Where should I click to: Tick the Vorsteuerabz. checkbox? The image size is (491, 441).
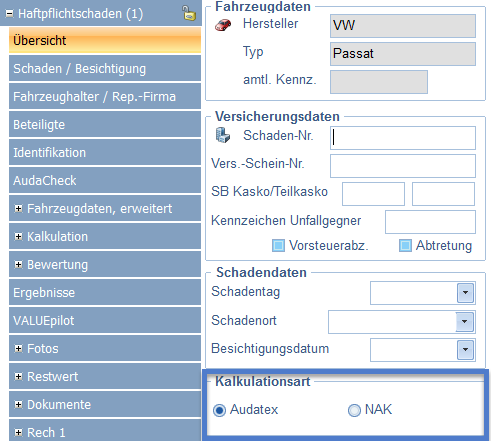pyautogui.click(x=278, y=246)
